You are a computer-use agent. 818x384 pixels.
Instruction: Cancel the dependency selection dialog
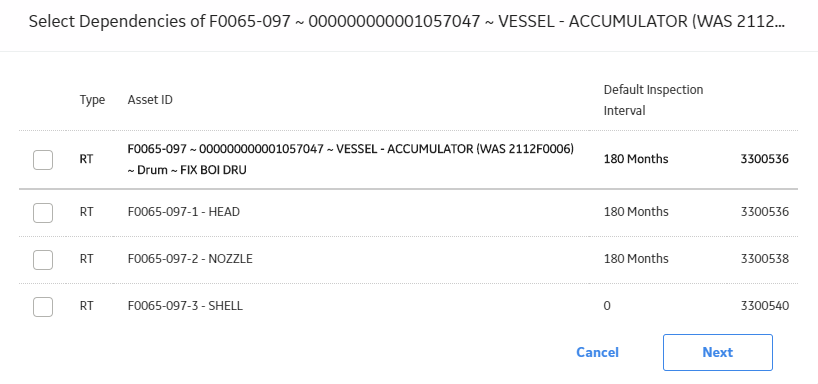click(597, 352)
